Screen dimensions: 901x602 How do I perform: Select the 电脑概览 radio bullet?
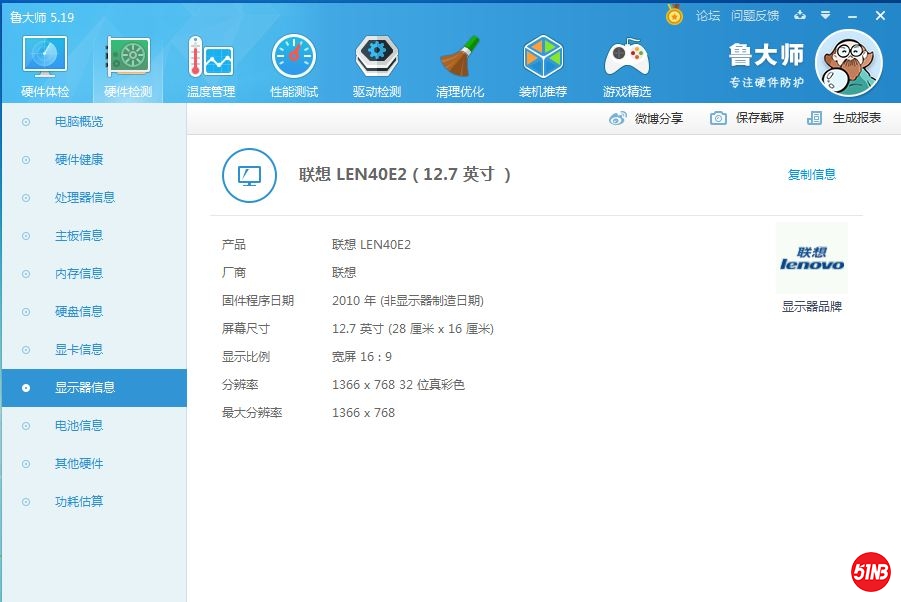[28, 122]
